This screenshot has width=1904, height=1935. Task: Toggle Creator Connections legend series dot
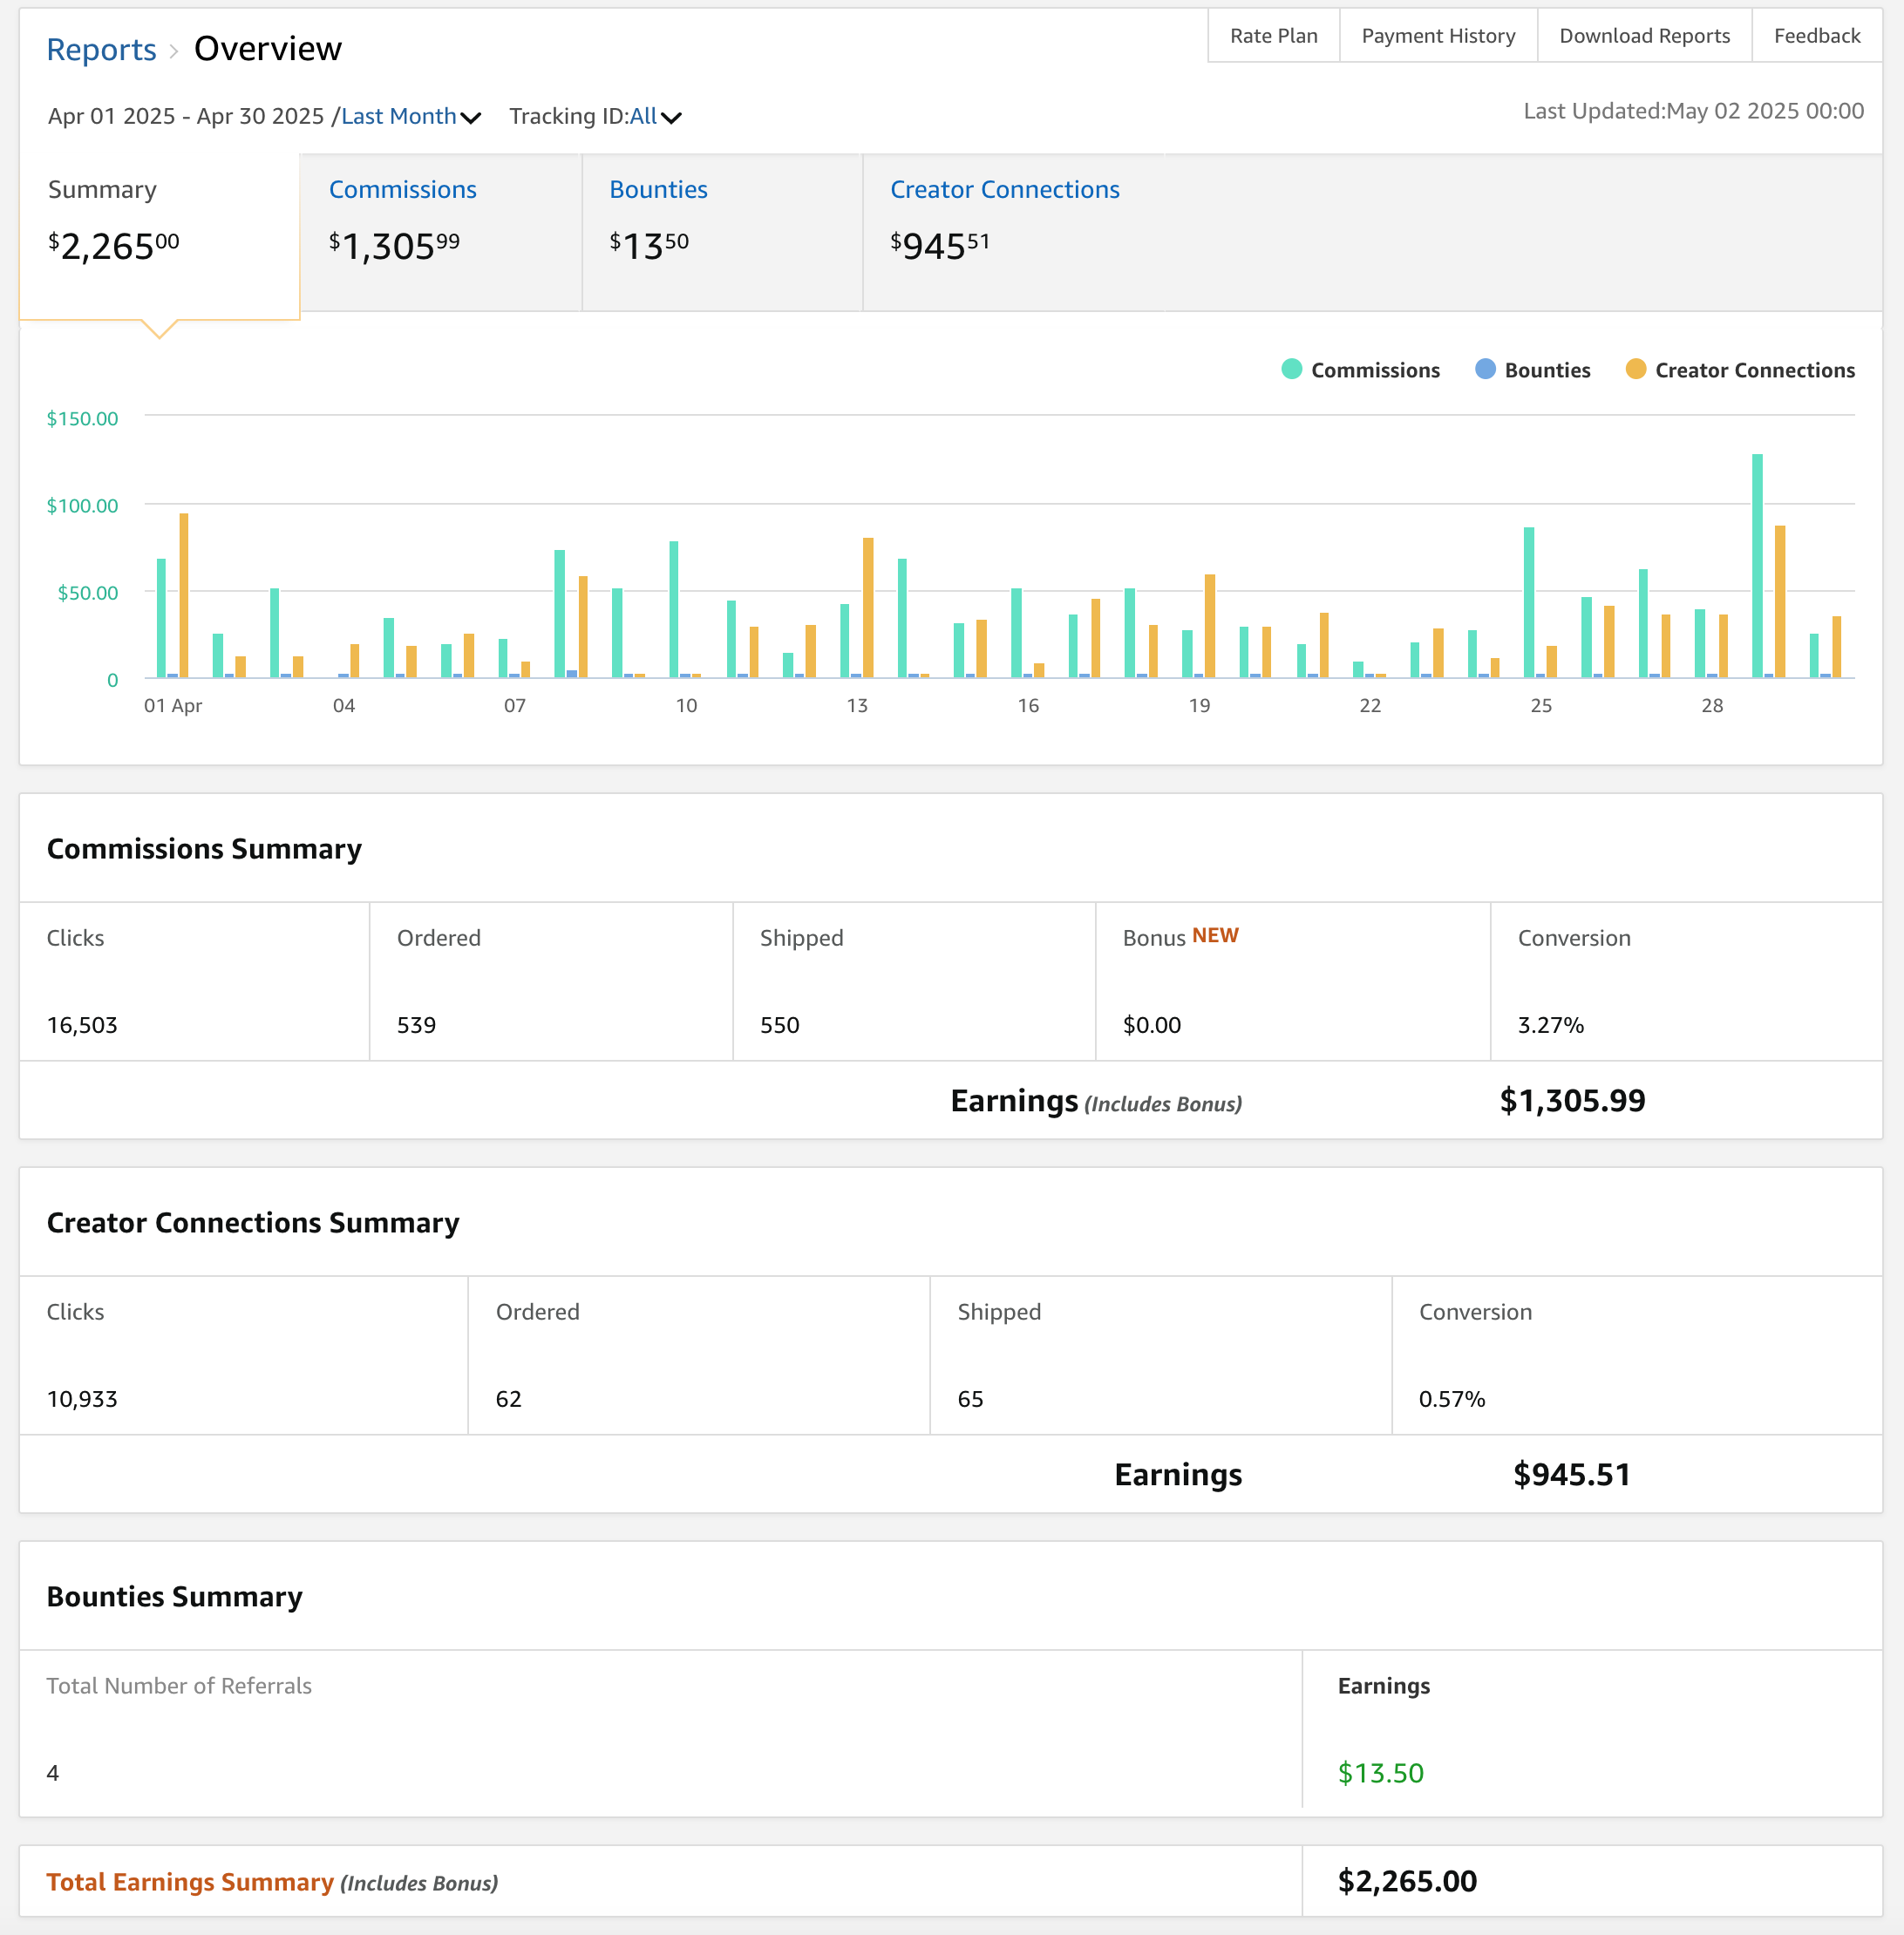pyautogui.click(x=1635, y=369)
